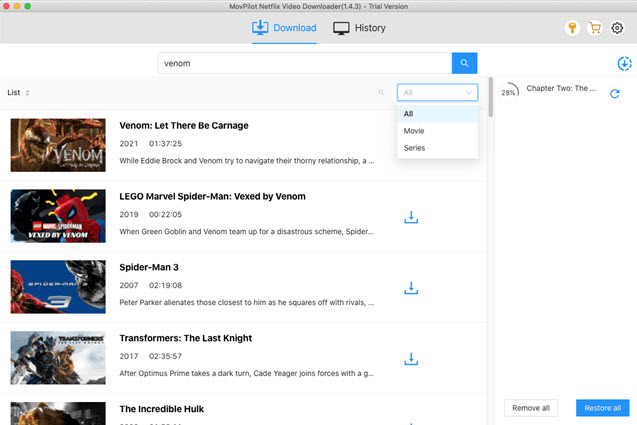637x425 pixels.
Task: Open the shopping cart purchase icon
Action: [595, 28]
